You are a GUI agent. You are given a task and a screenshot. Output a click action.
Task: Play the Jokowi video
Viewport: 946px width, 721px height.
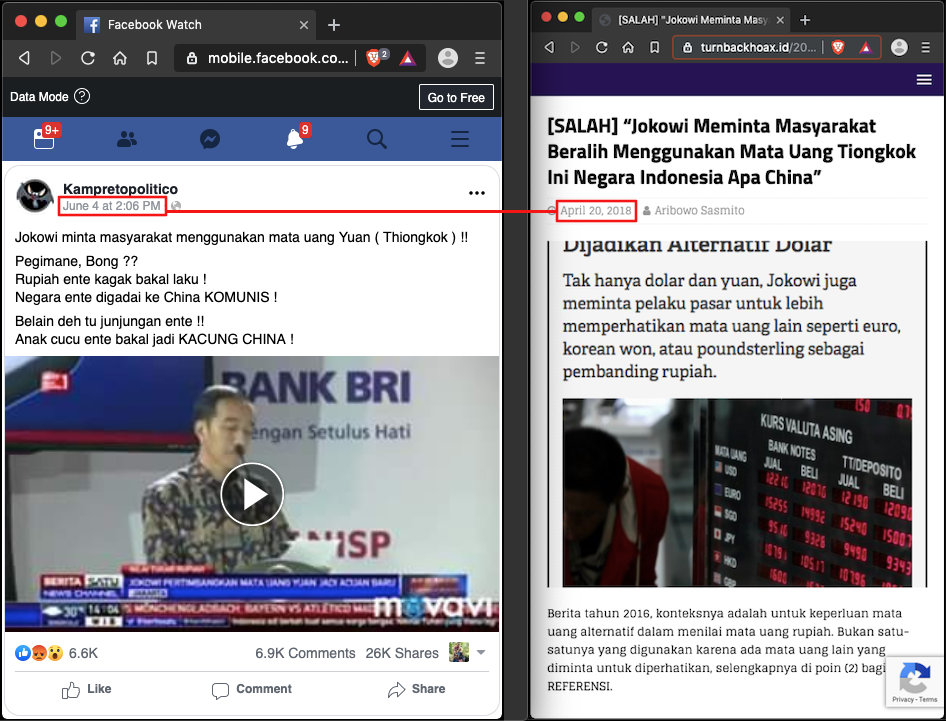coord(252,494)
